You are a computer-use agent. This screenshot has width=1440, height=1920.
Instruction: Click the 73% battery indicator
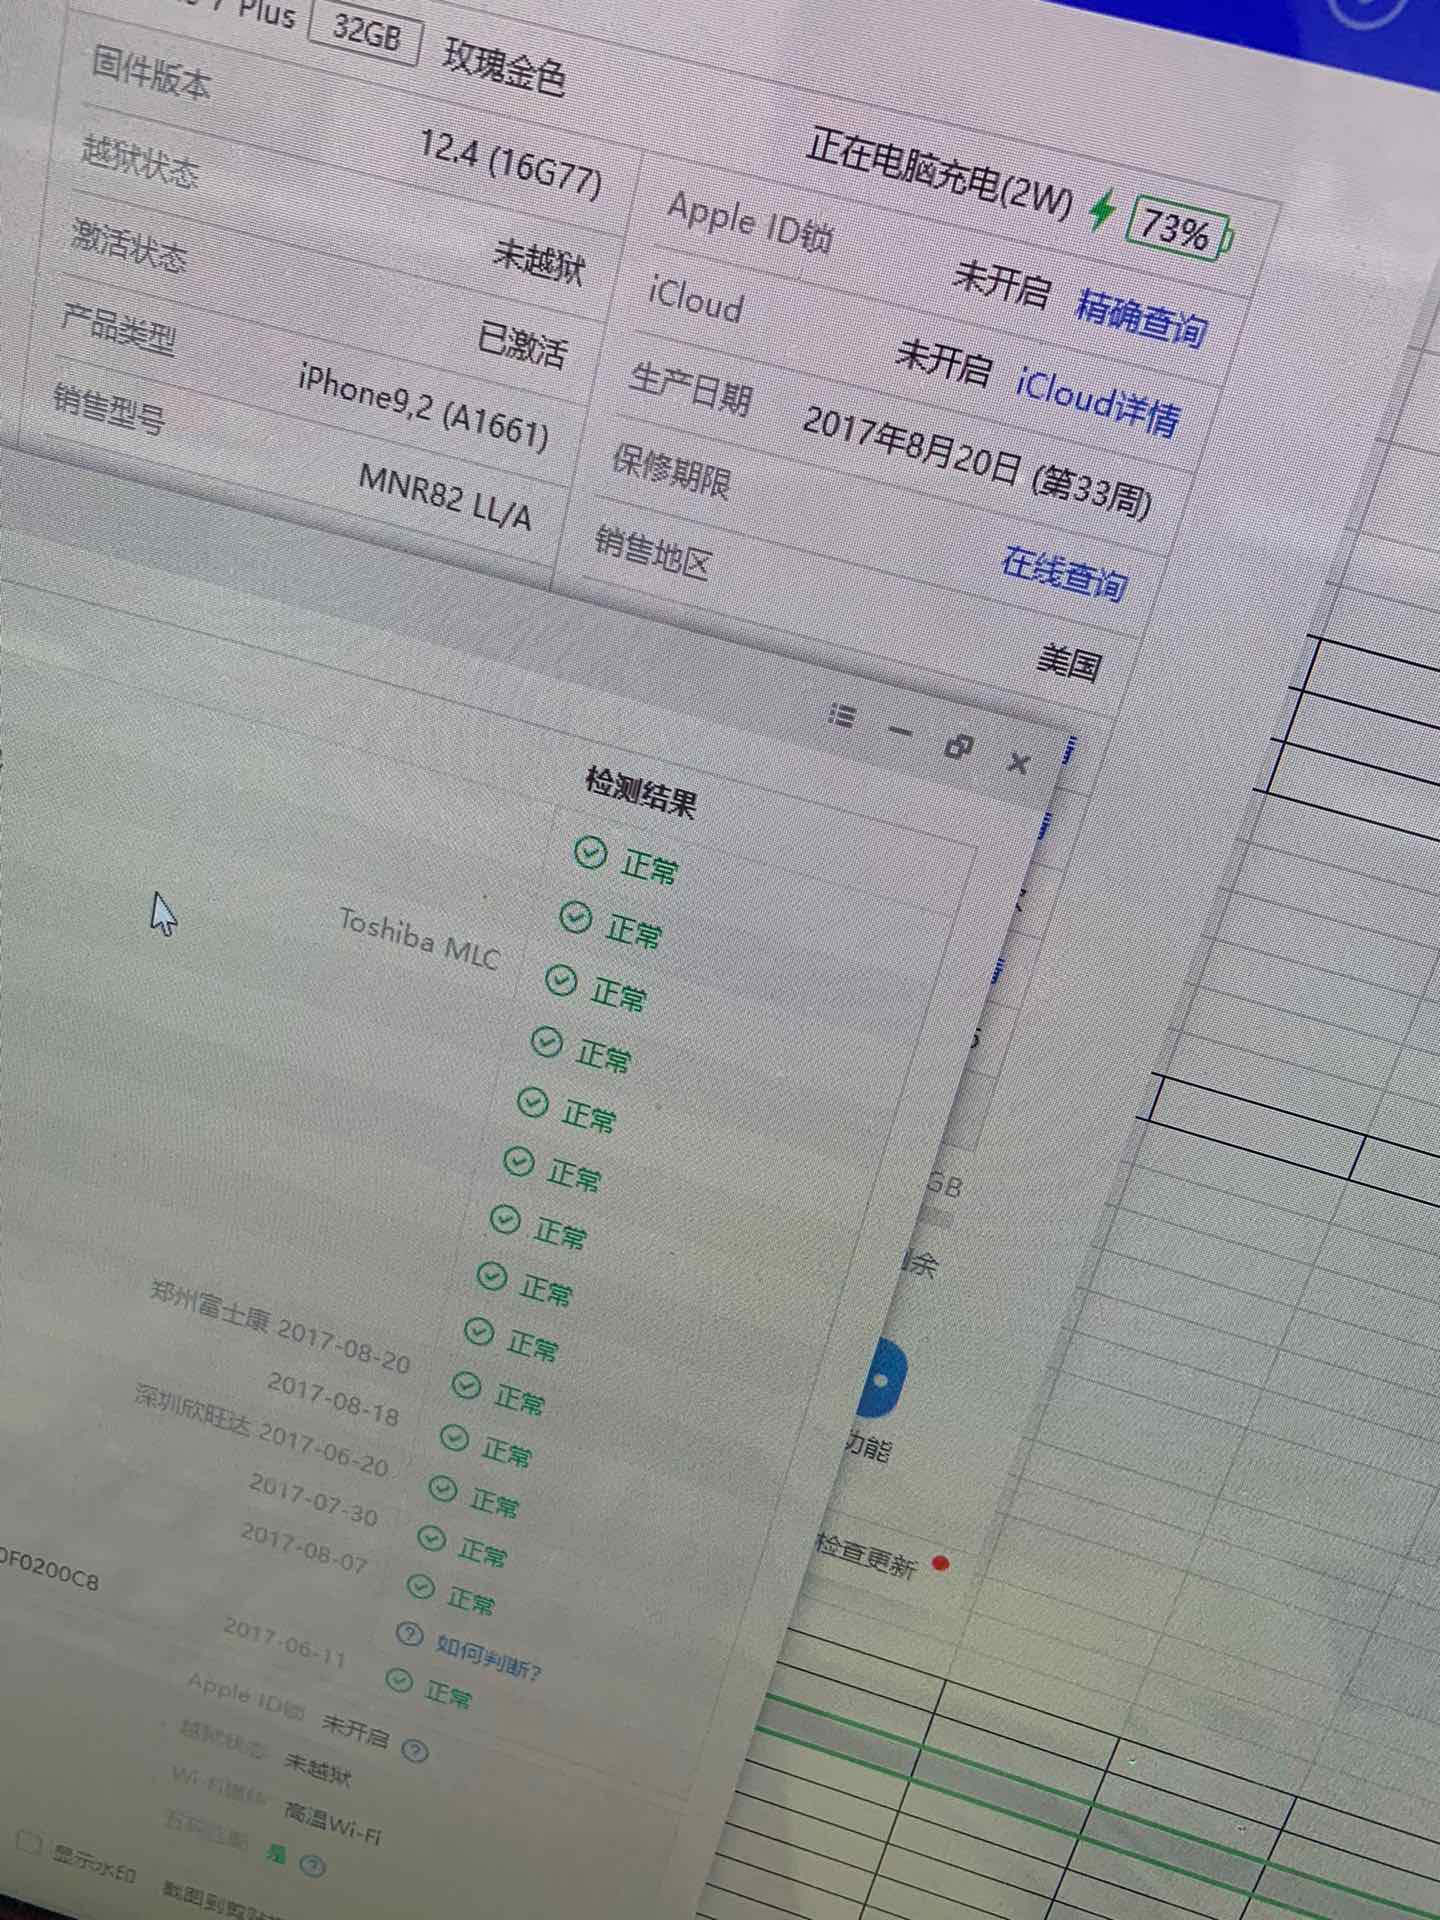(x=1178, y=230)
